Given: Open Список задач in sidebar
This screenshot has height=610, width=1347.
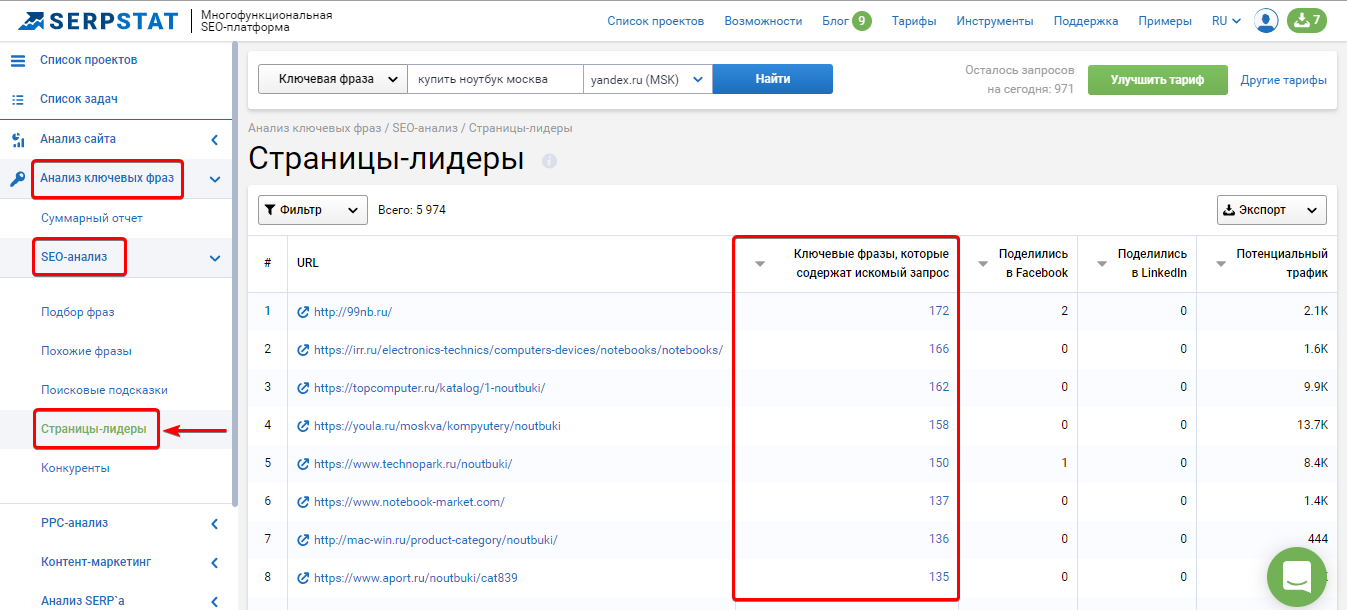Looking at the screenshot, I should 79,99.
